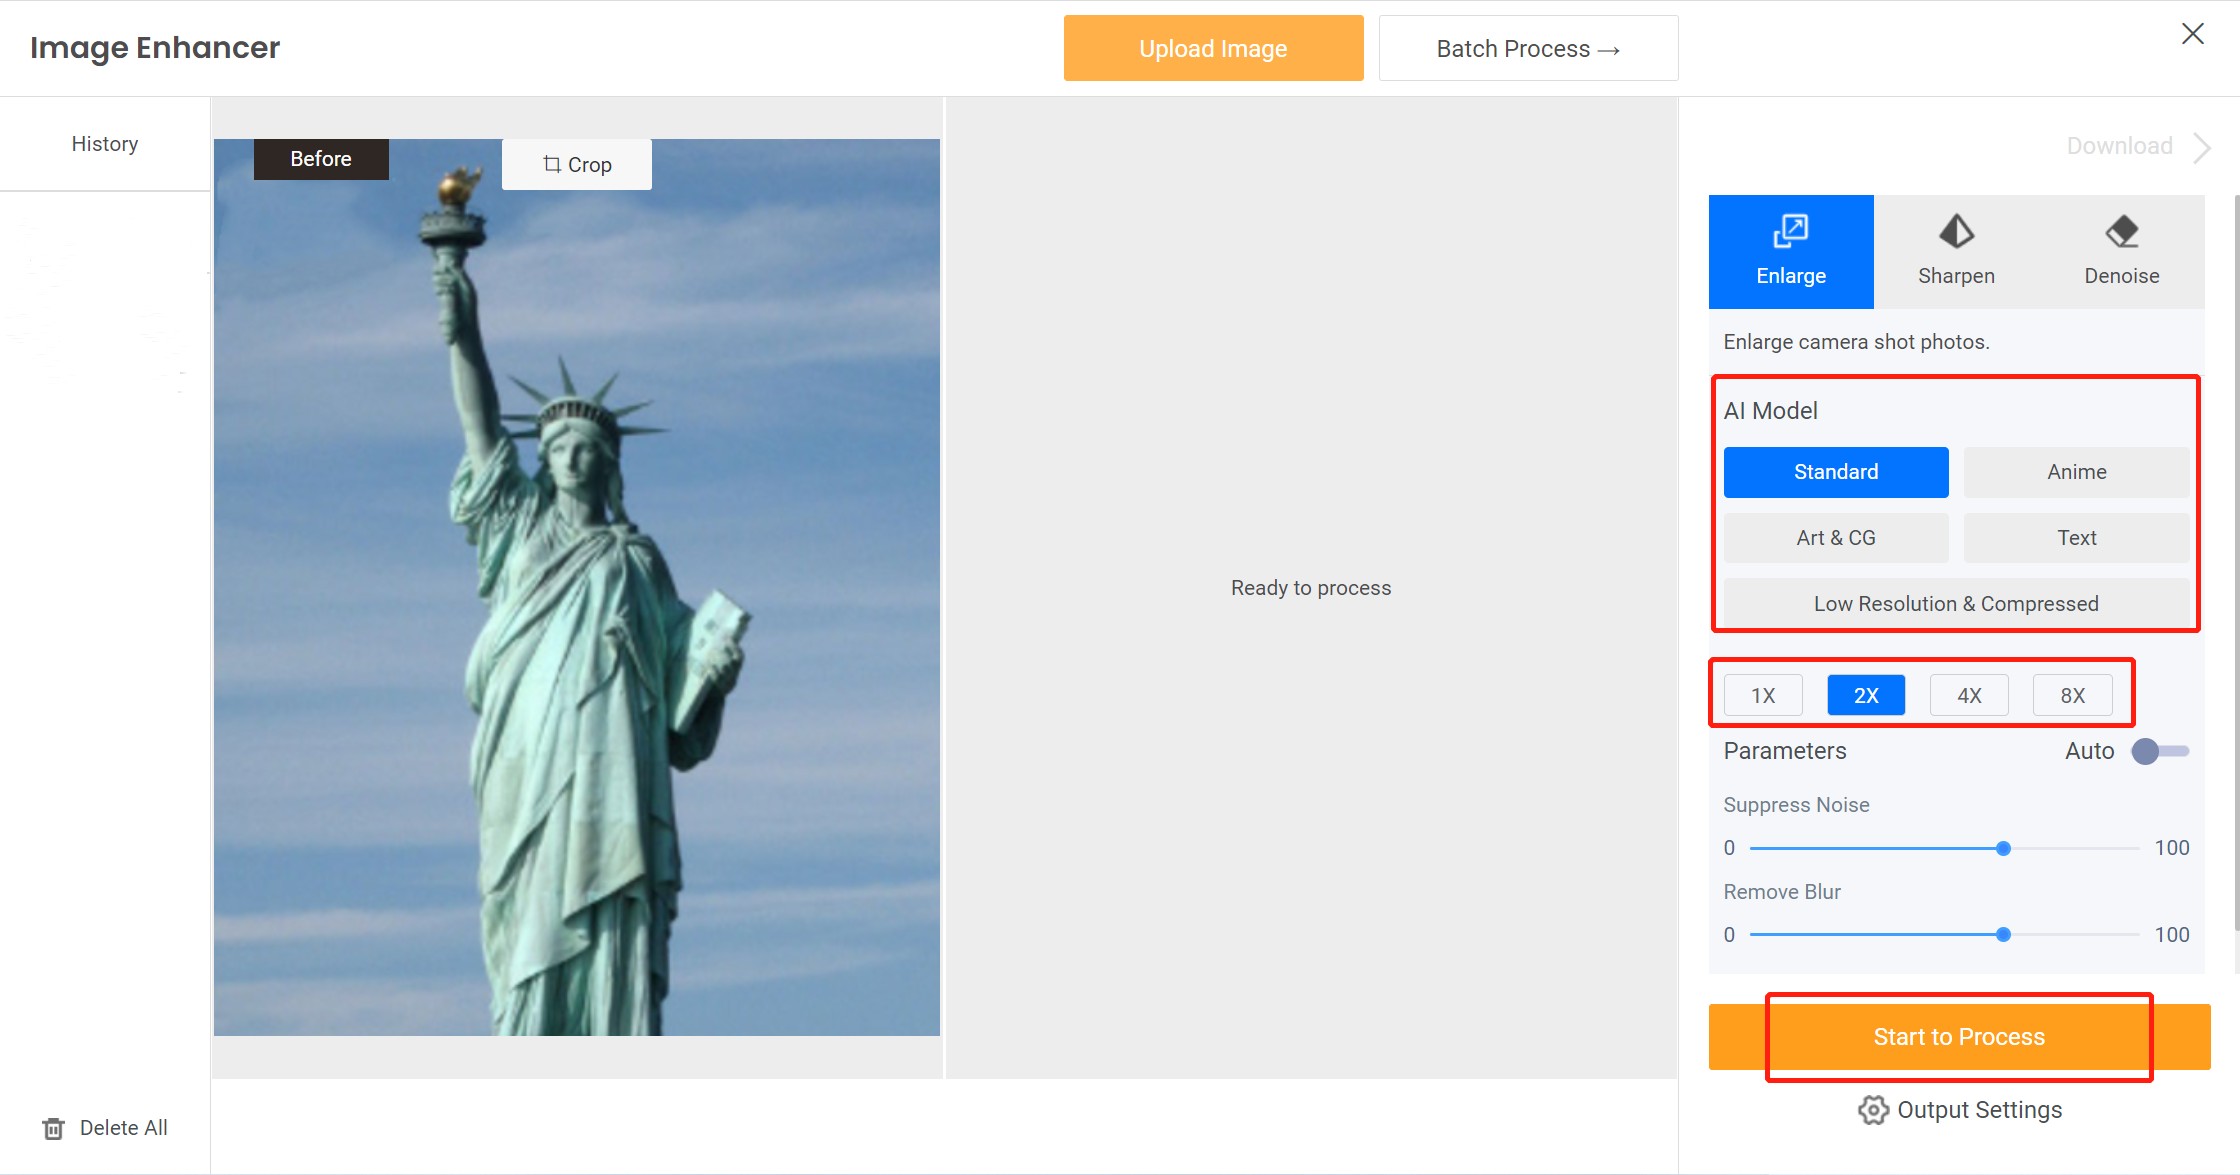Click the 'AI Model' heading

(x=1770, y=411)
